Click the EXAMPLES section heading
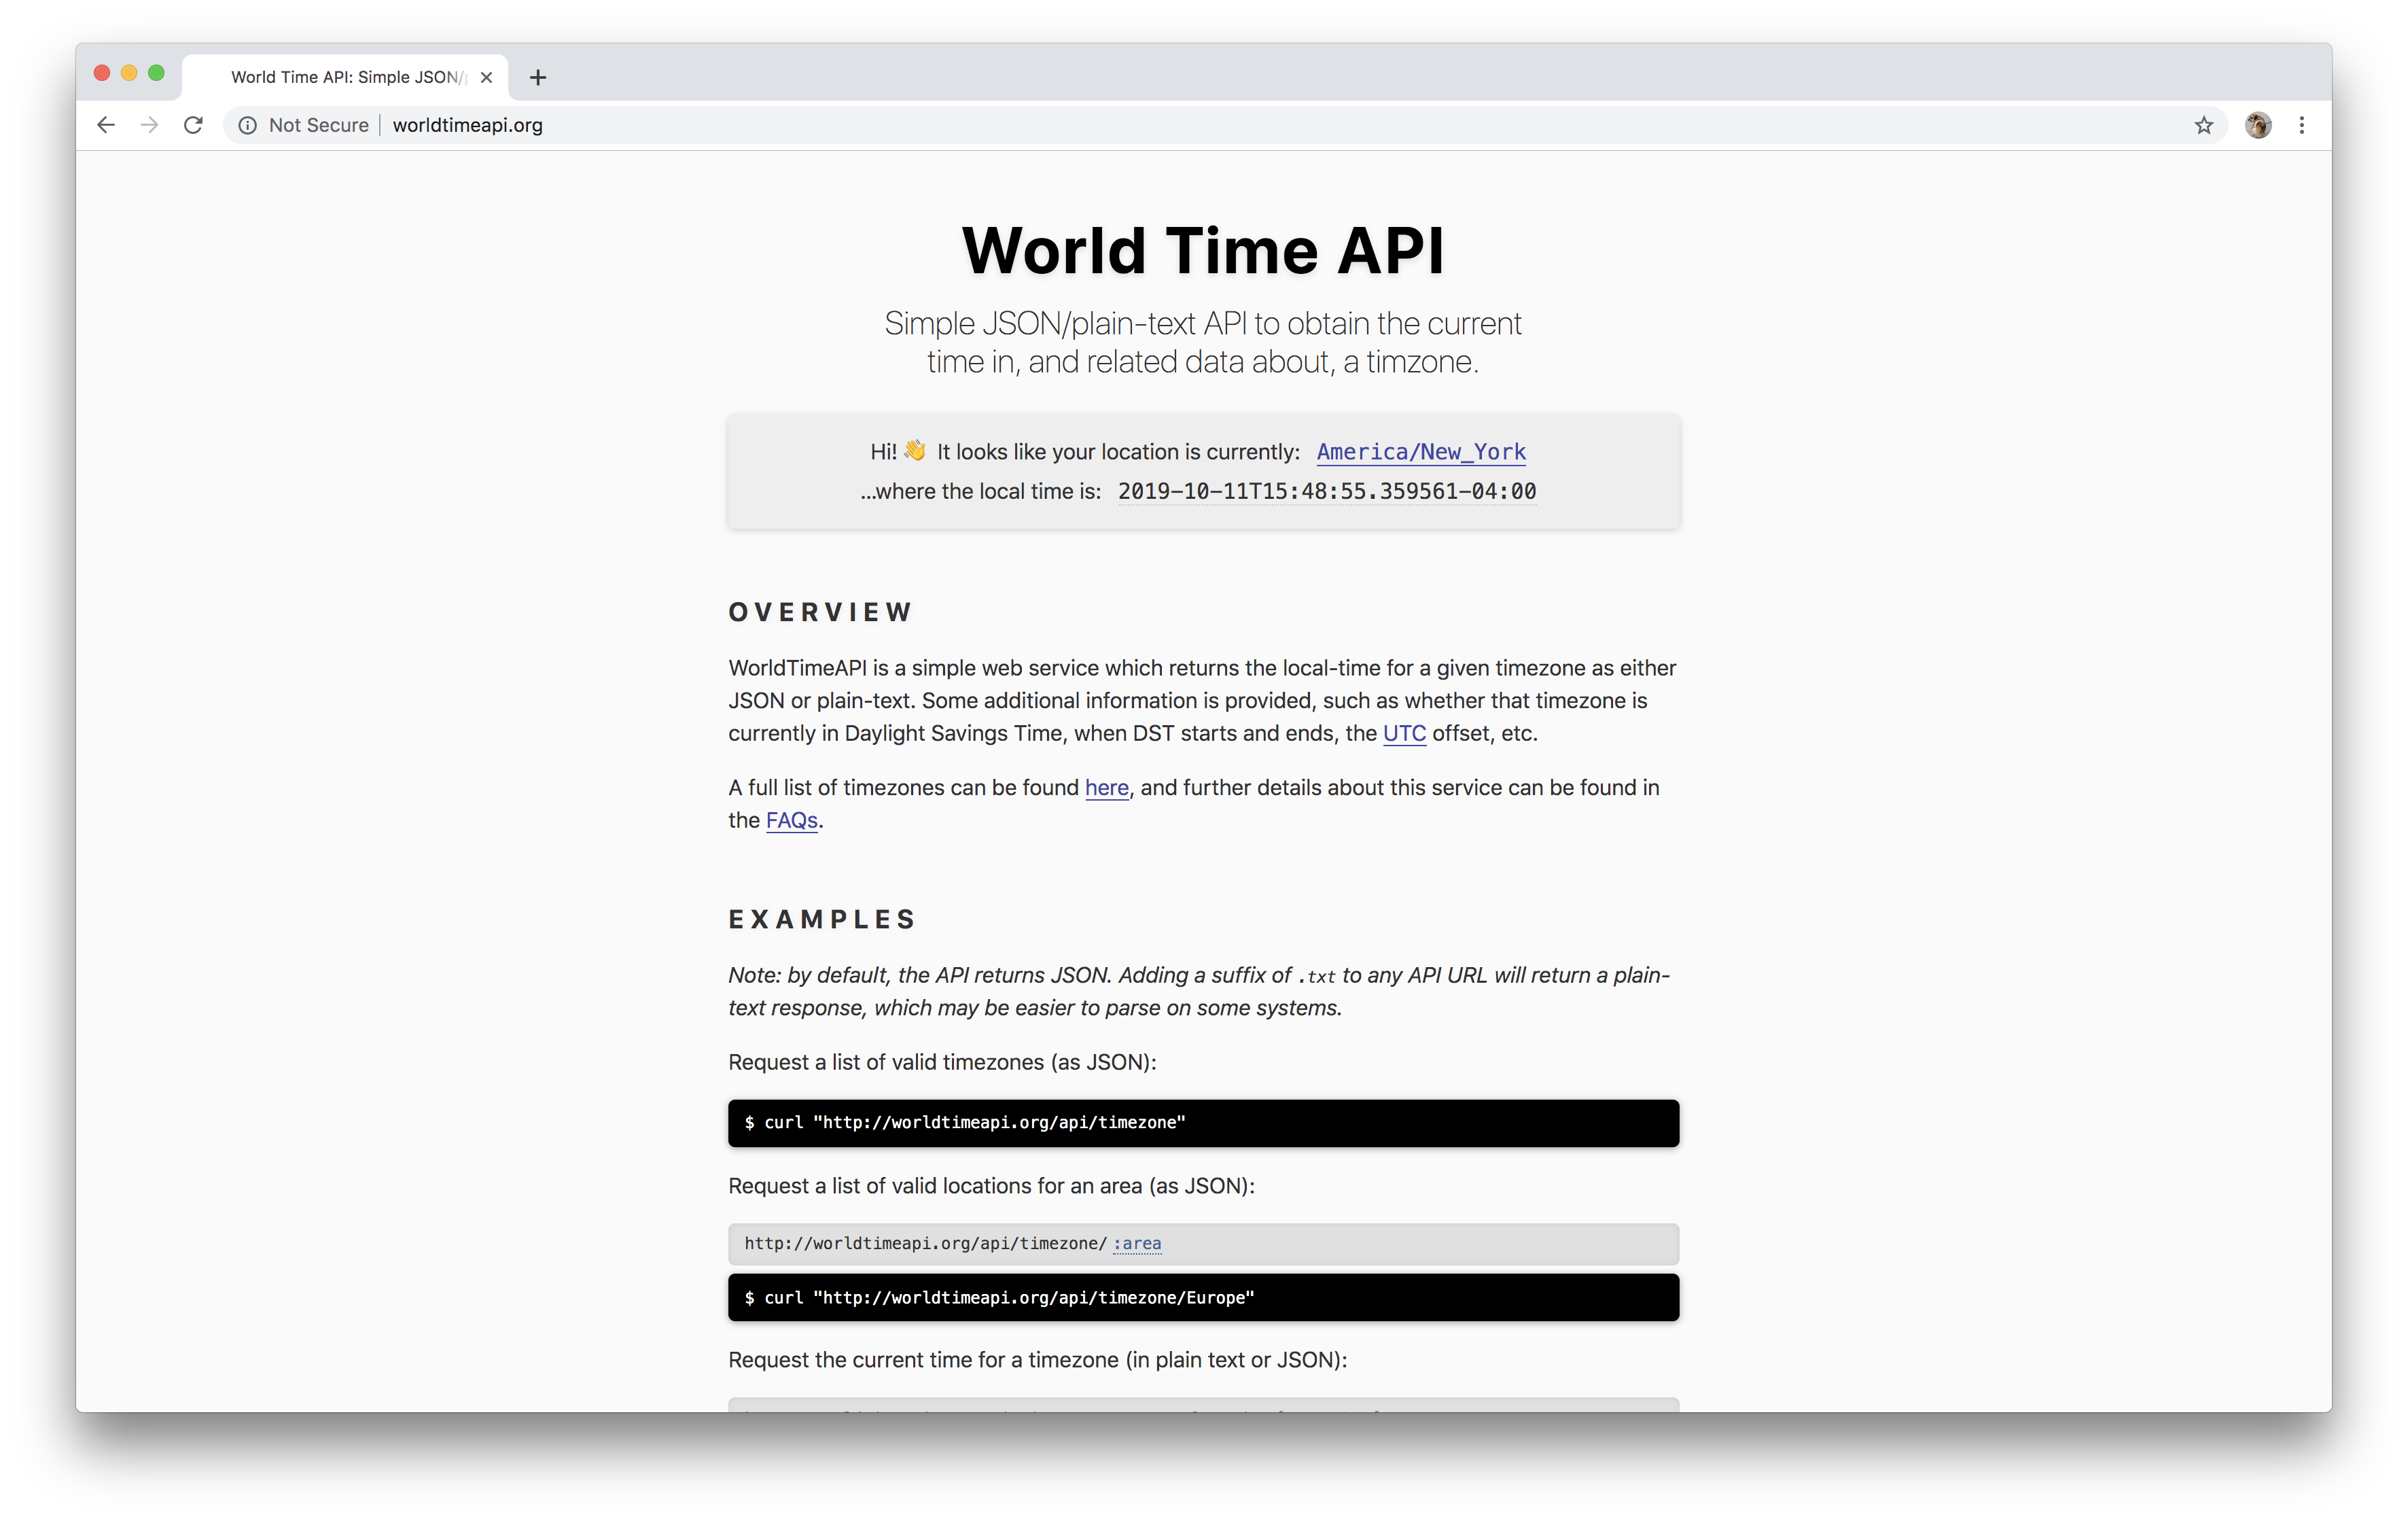This screenshot has width=2408, height=1521. (822, 919)
